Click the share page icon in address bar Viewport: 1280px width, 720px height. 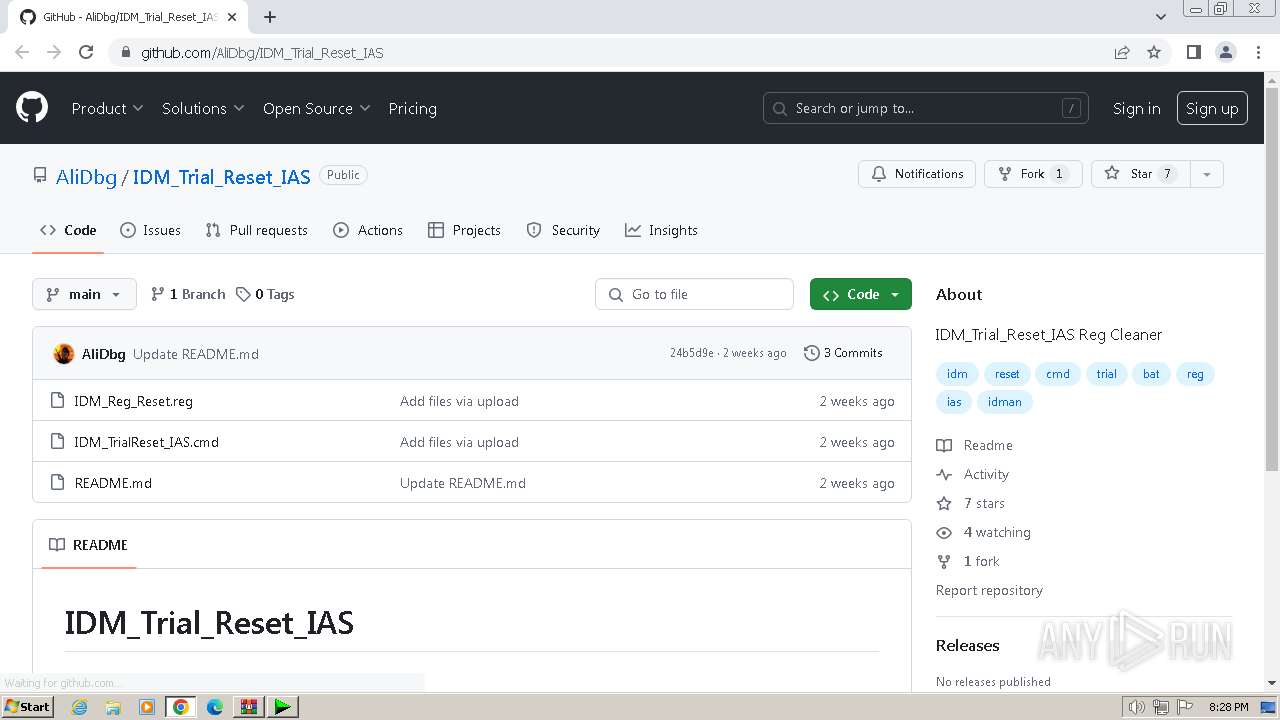[1122, 52]
